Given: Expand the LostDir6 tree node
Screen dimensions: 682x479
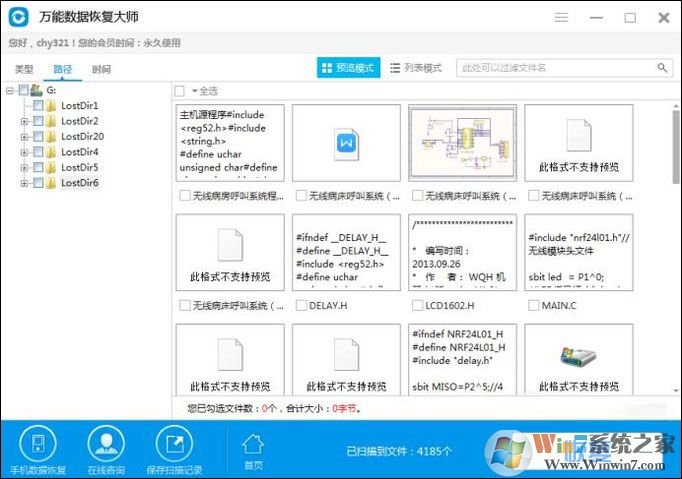Looking at the screenshot, I should coord(24,183).
